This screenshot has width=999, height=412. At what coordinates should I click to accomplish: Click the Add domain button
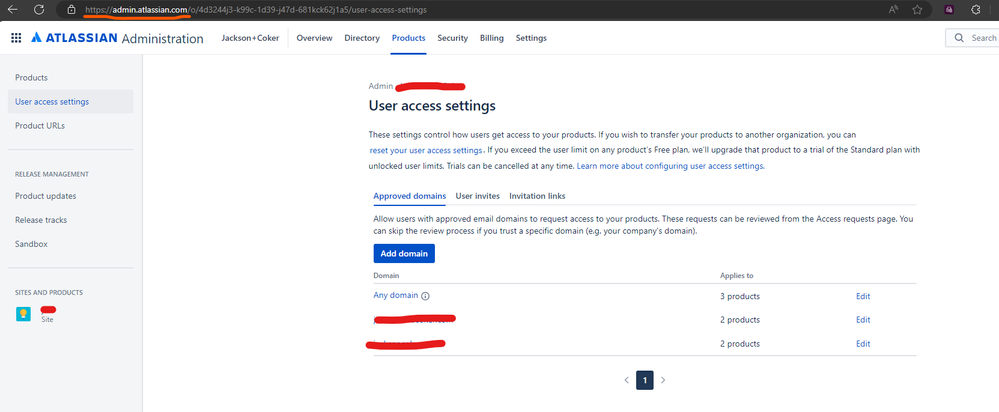click(x=404, y=253)
